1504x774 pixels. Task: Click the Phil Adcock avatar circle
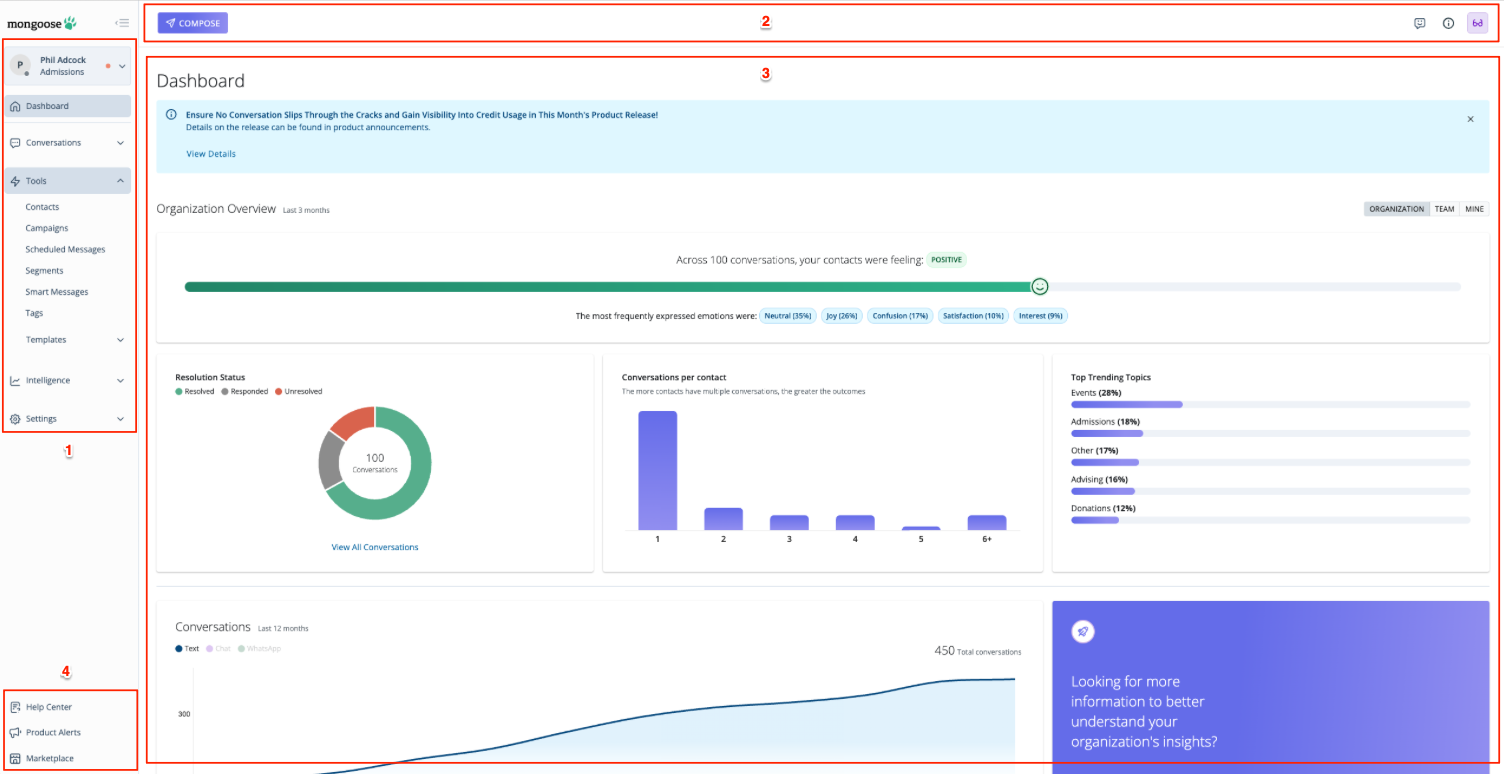20,65
